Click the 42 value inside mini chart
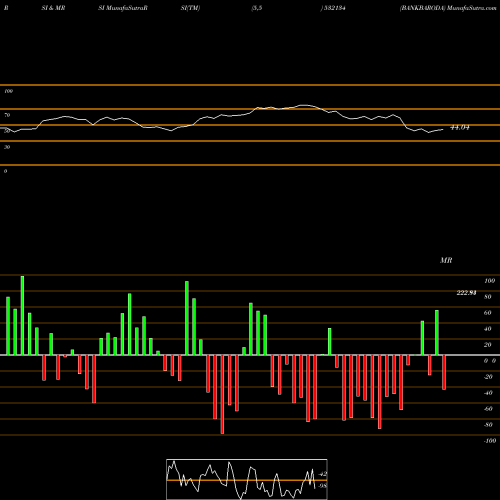 point(323,474)
